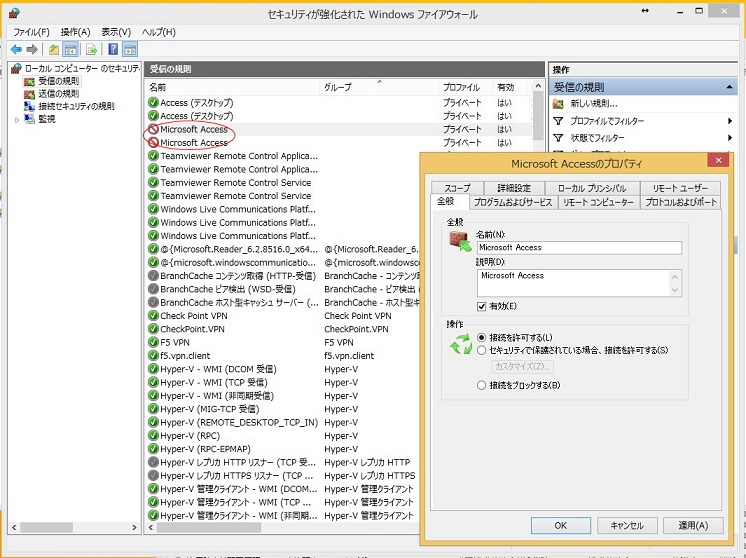Click the Up one level folder icon
The height and width of the screenshot is (558, 746).
point(54,49)
